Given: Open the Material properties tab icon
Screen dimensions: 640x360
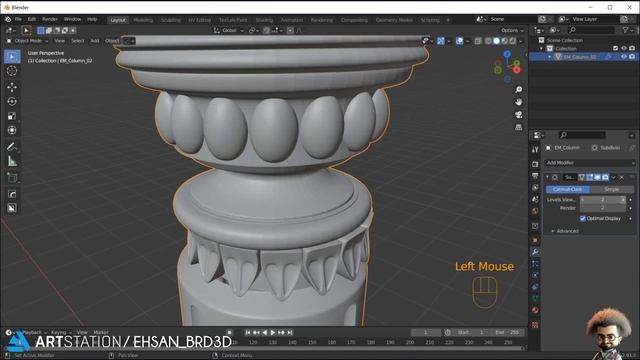Looking at the screenshot, I should tap(535, 310).
